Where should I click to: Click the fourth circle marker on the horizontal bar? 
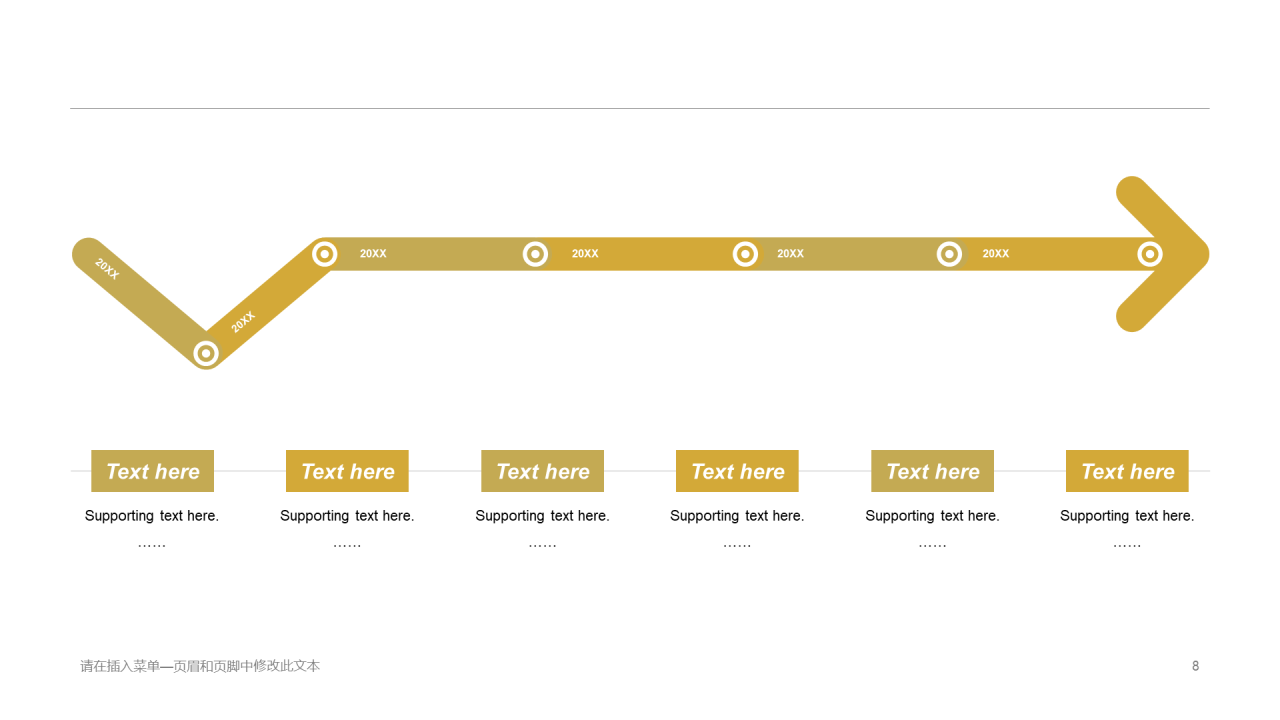coord(949,254)
